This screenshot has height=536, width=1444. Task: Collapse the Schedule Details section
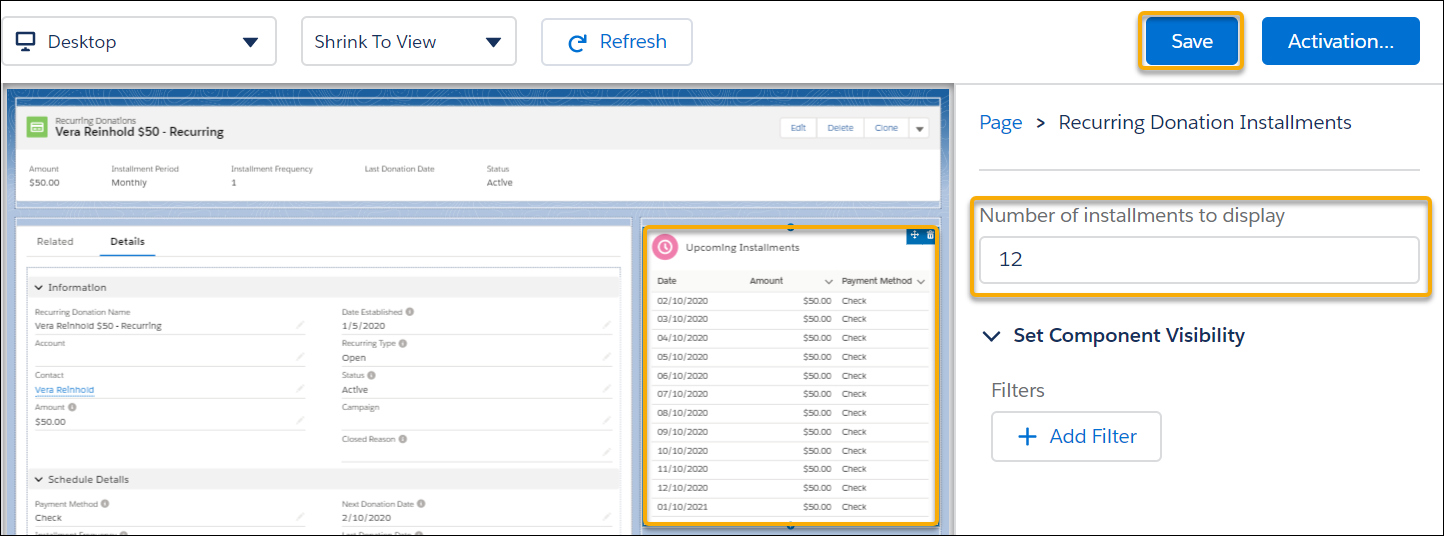click(x=39, y=480)
